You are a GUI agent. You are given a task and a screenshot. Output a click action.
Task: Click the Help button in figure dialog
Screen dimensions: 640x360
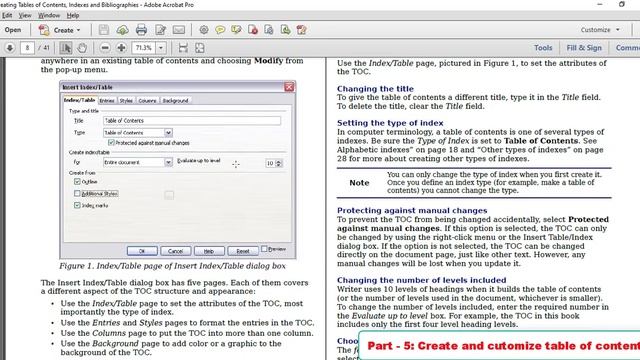tap(209, 251)
